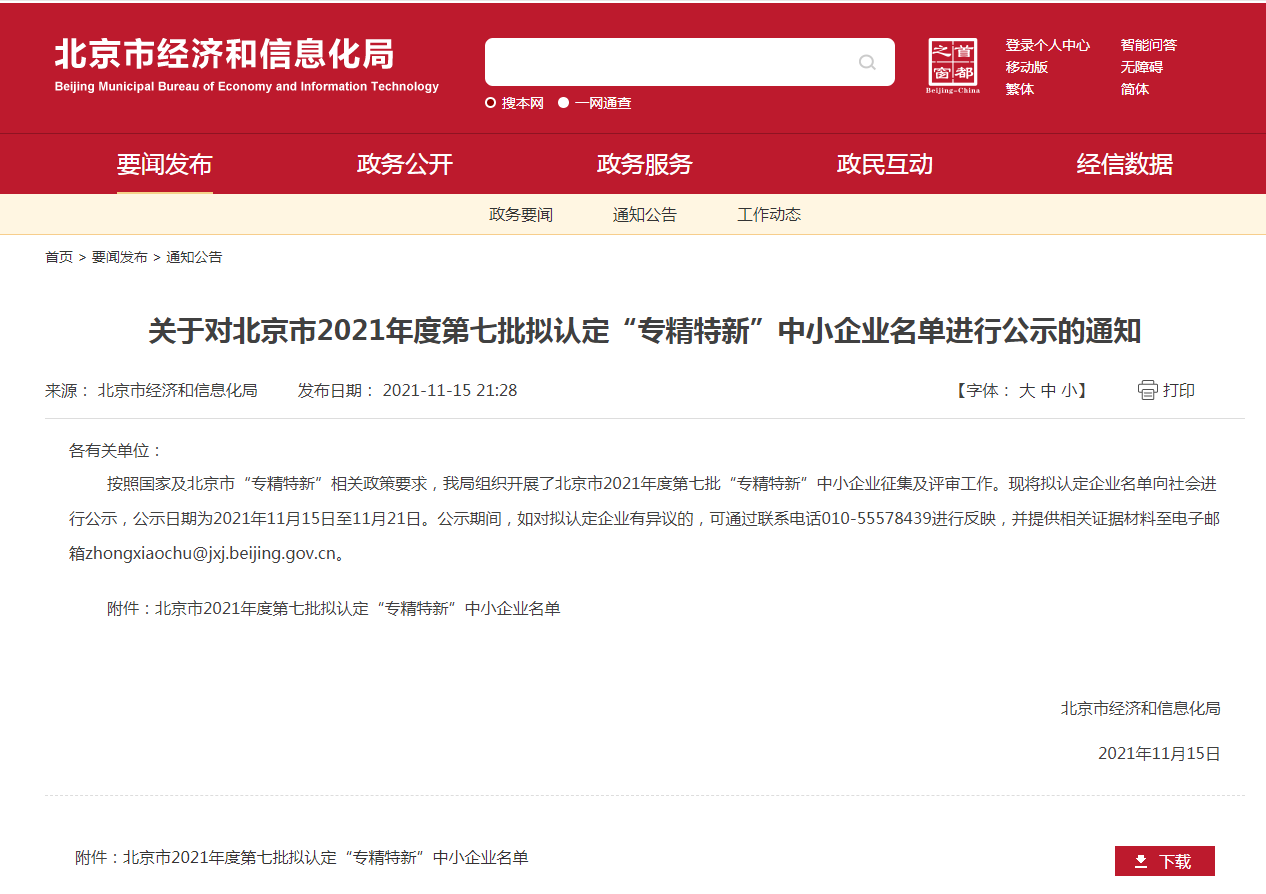Open the 经信数据 navigation tab
Image resolution: width=1266 pixels, height=894 pixels.
click(x=1125, y=164)
